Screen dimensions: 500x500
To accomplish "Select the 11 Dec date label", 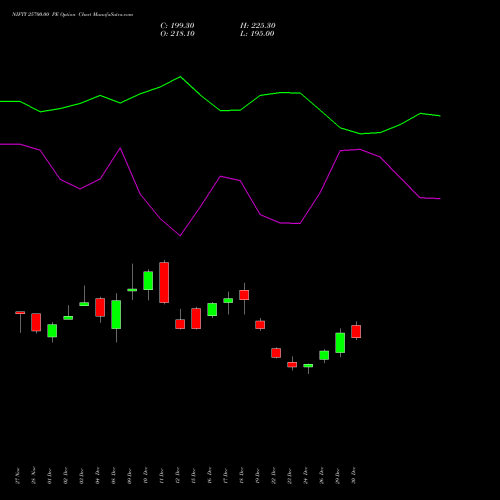I will (162, 476).
